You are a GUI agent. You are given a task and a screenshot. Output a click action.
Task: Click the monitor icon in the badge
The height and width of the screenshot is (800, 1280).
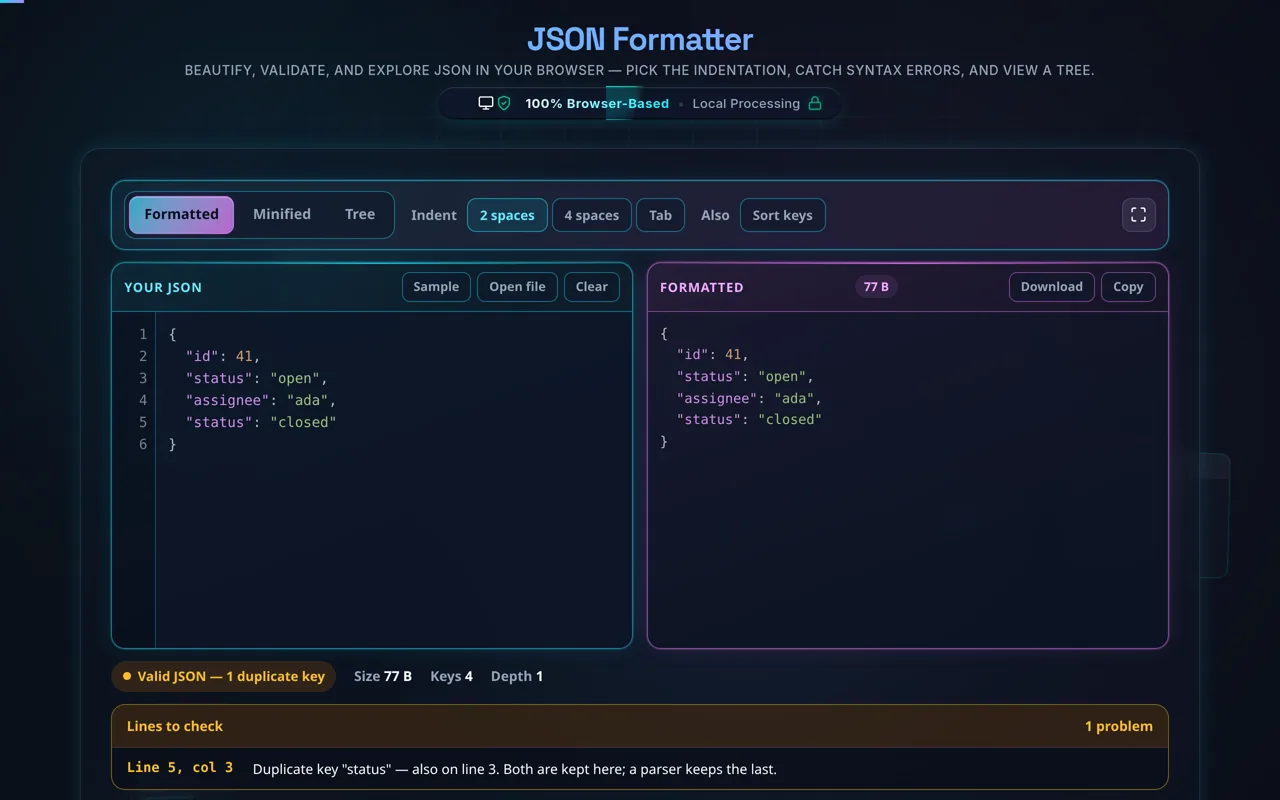point(486,103)
